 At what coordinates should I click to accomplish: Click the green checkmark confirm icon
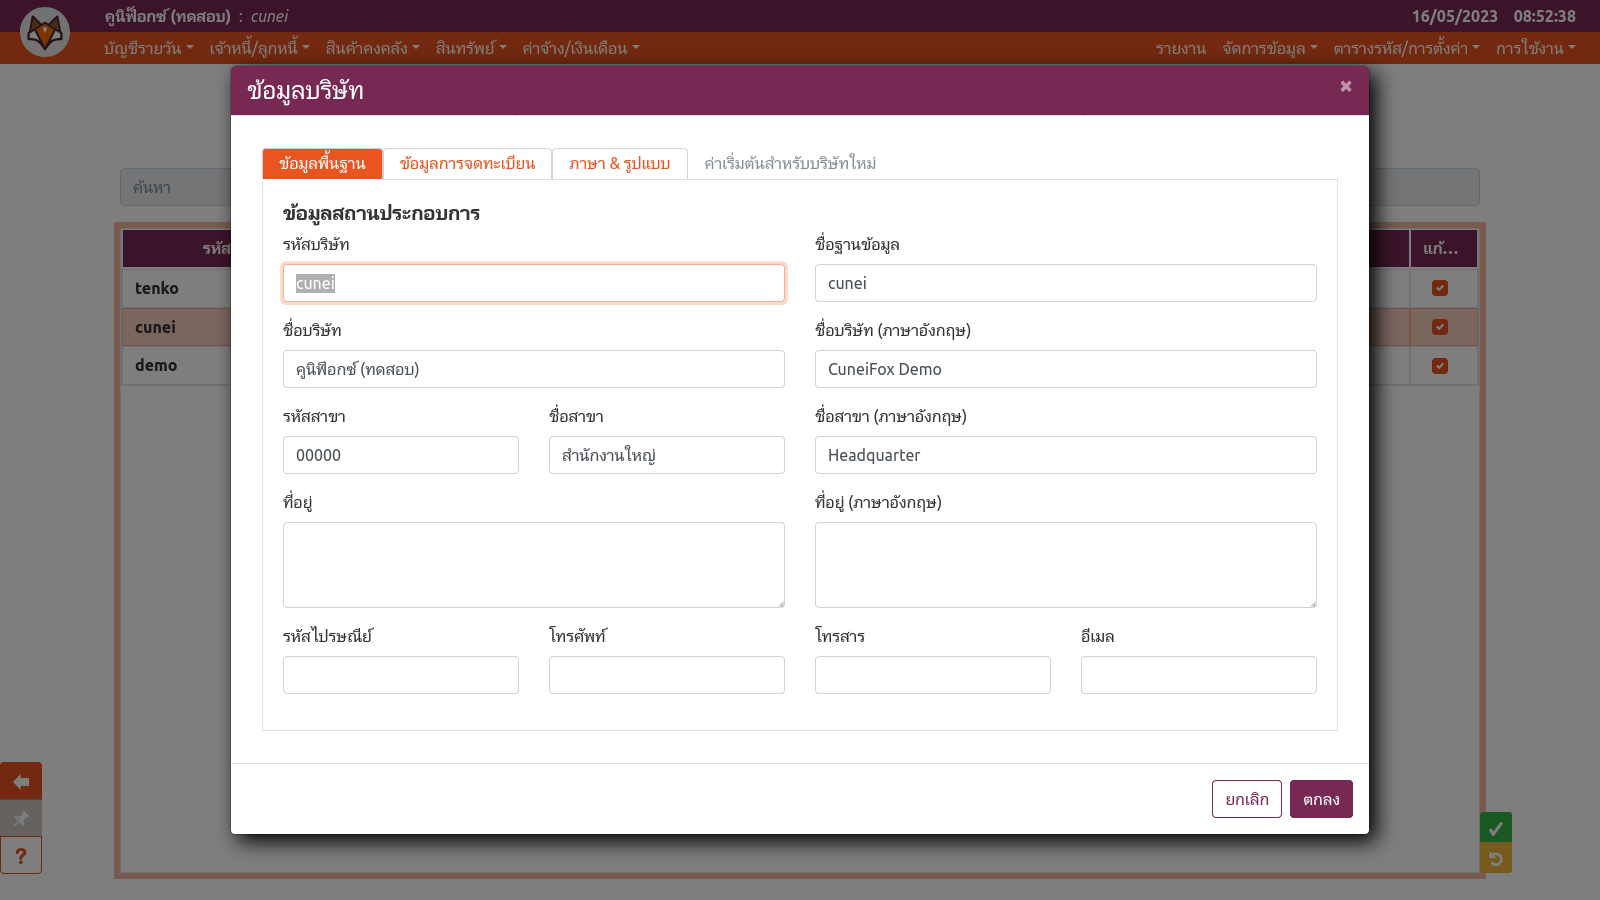[1495, 828]
